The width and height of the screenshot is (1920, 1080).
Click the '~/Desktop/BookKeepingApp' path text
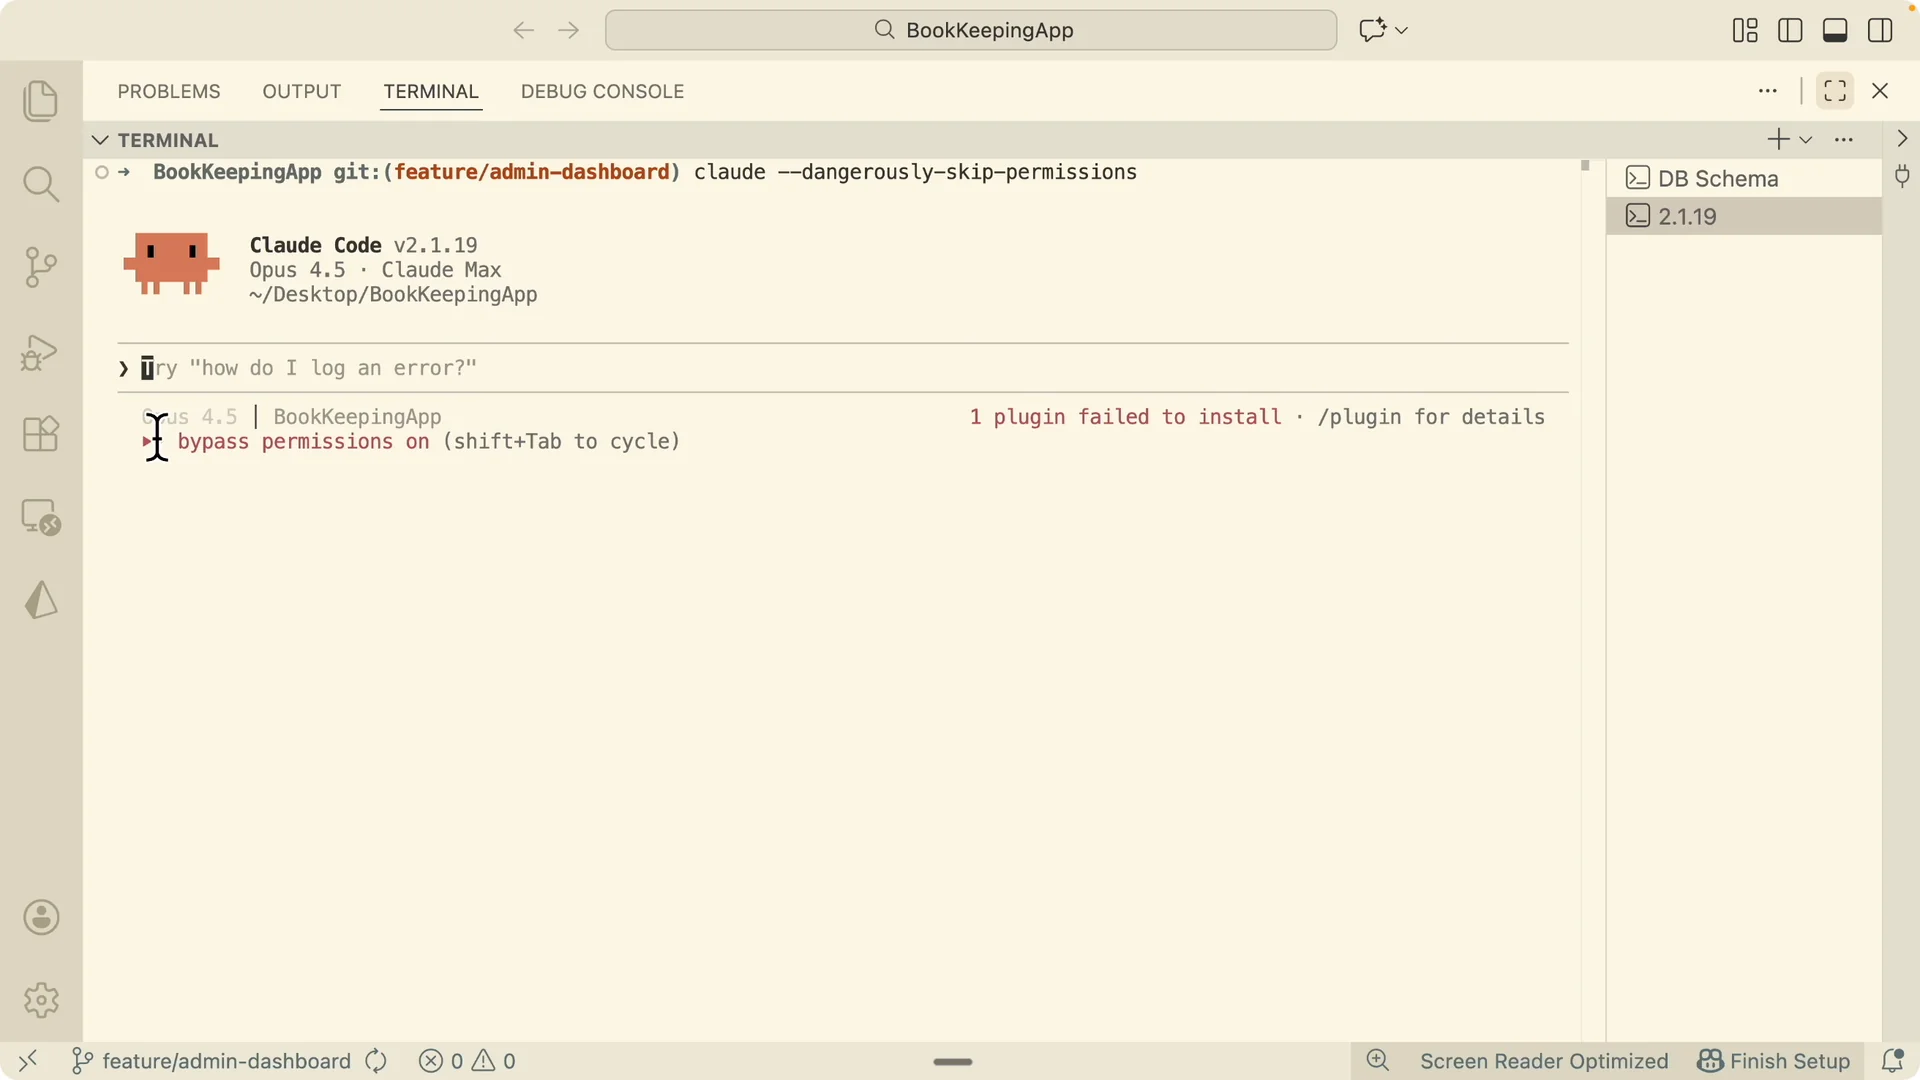tap(393, 295)
